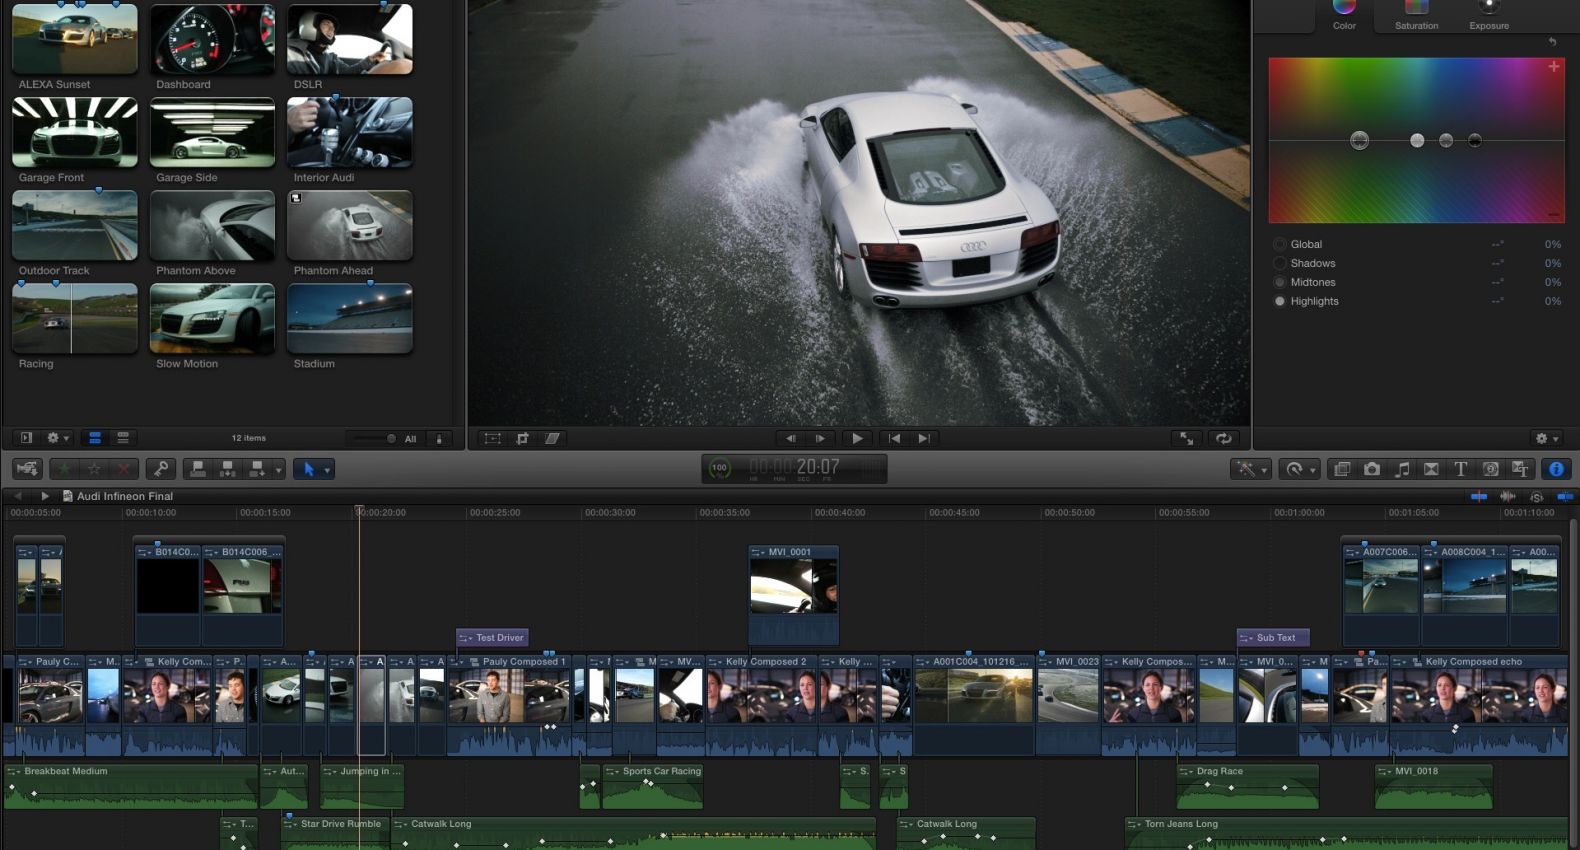Viewport: 1580px width, 850px height.
Task: Open the Retime speed dropdown
Action: coord(1299,469)
